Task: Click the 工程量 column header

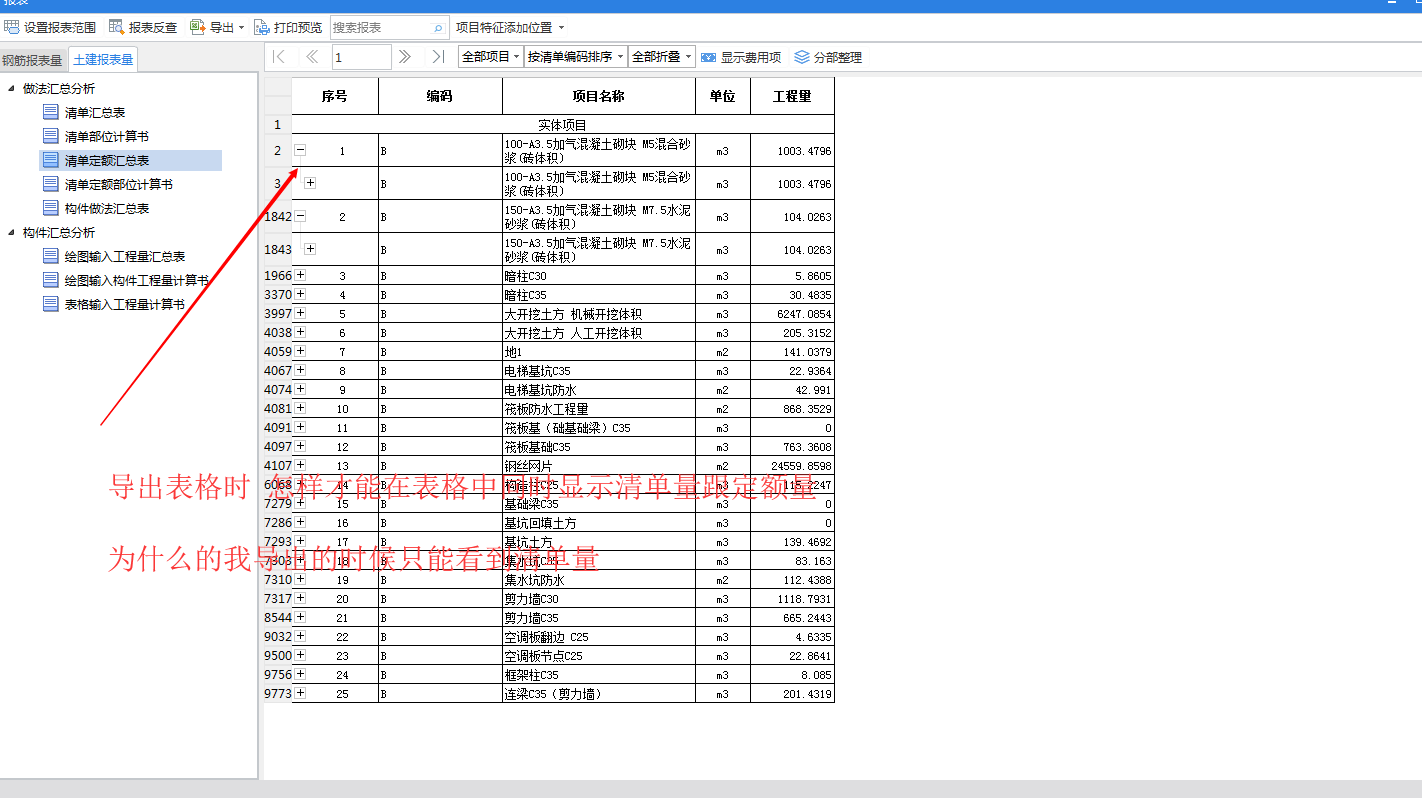Action: (792, 96)
